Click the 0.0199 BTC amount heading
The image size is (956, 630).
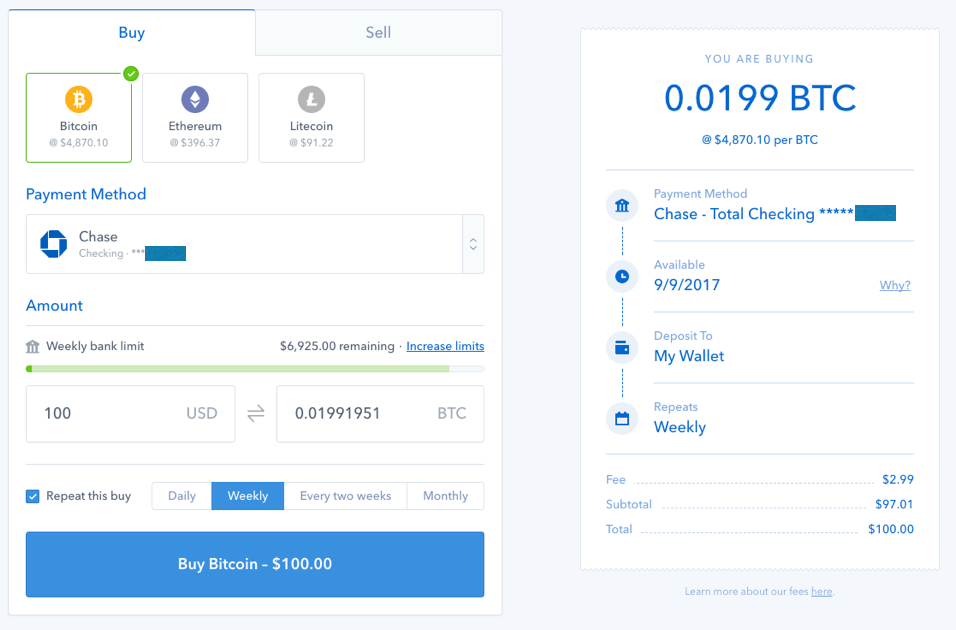(760, 98)
